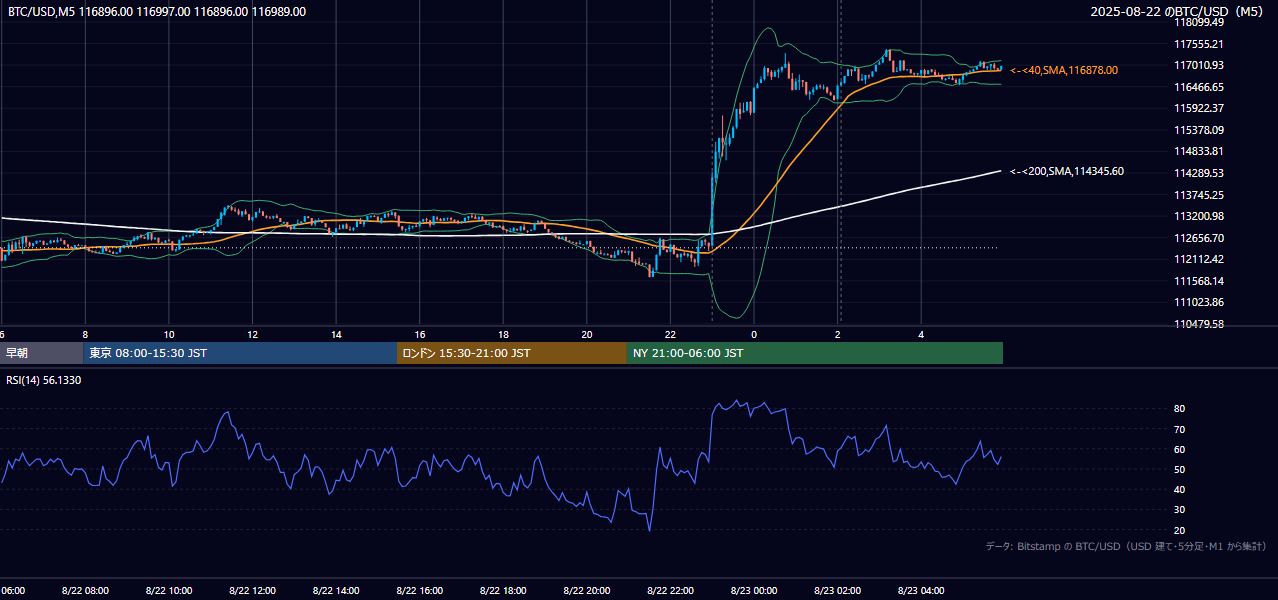This screenshot has width=1278, height=600.
Task: Click hour label 16 under the price chart
Action: tap(420, 335)
